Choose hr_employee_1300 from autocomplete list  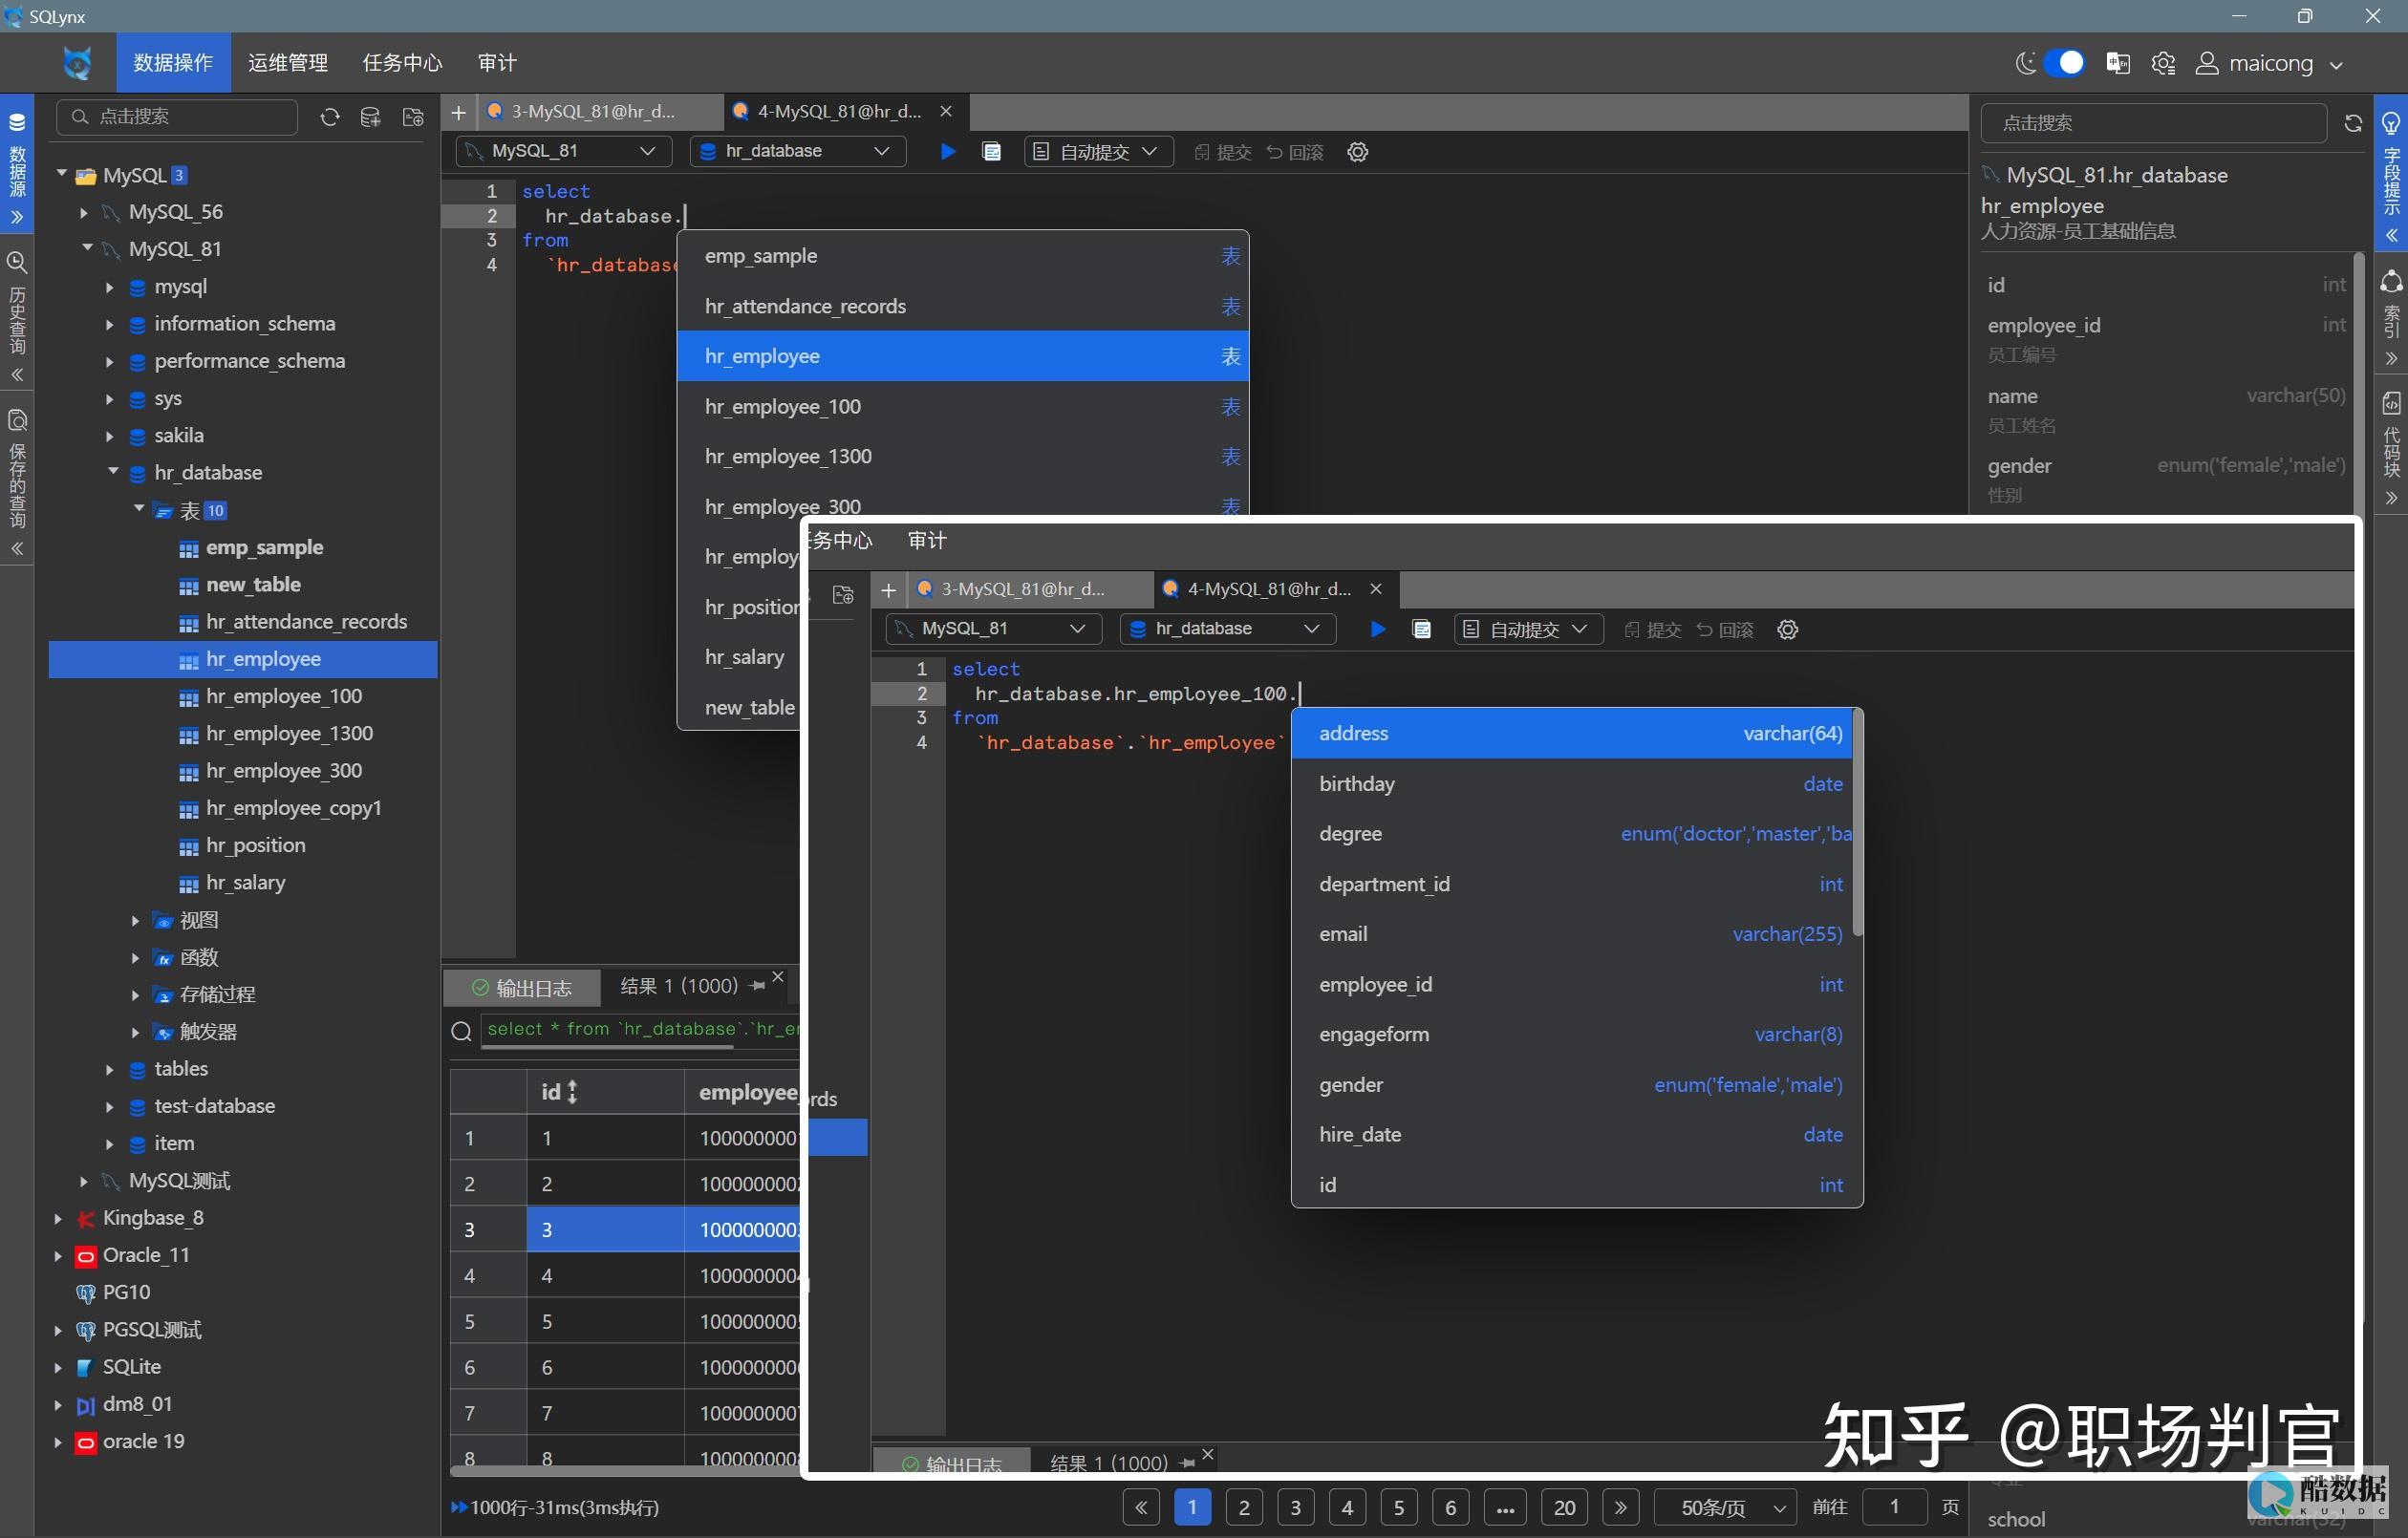pos(963,456)
